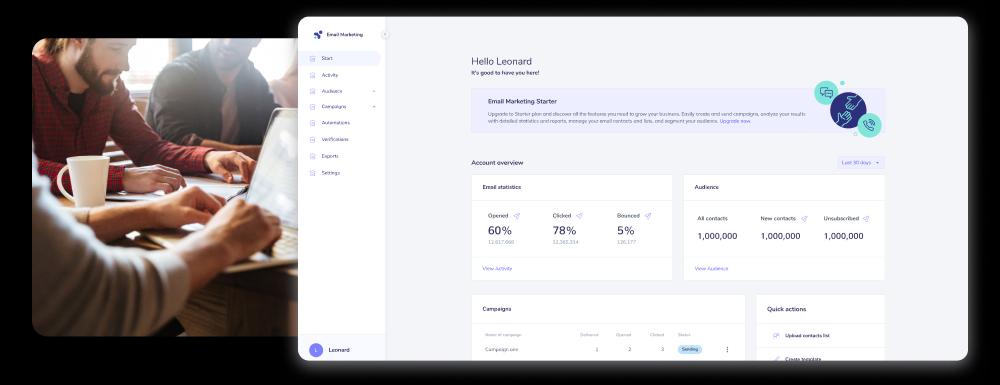
Task: Click the View Audience link
Action: click(x=711, y=268)
